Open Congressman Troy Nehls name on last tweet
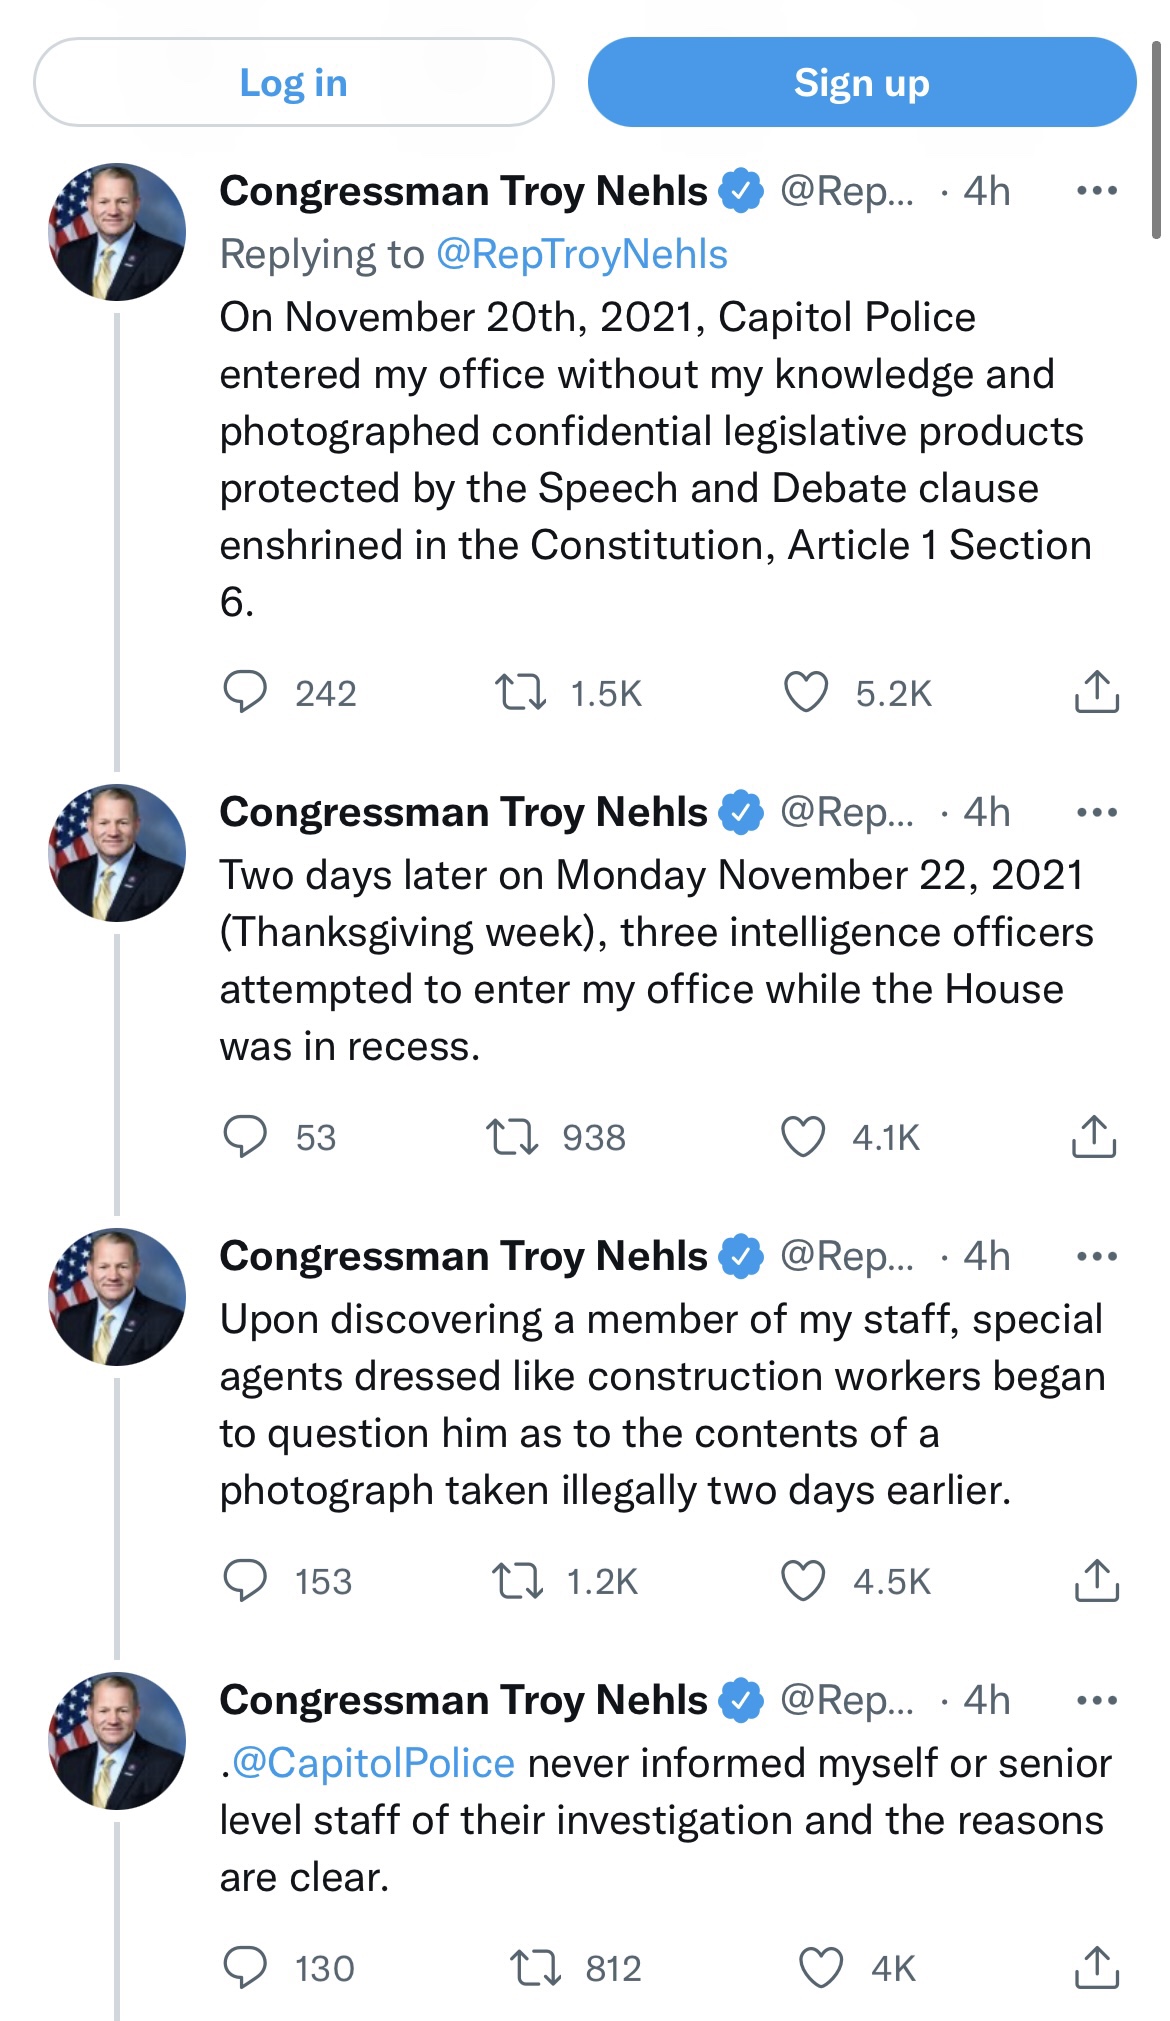Viewport: 1170px width, 2021px height. pyautogui.click(x=463, y=1700)
